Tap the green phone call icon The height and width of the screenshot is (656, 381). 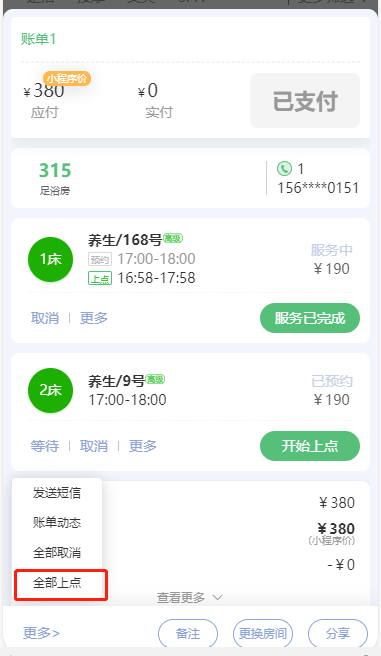284,169
